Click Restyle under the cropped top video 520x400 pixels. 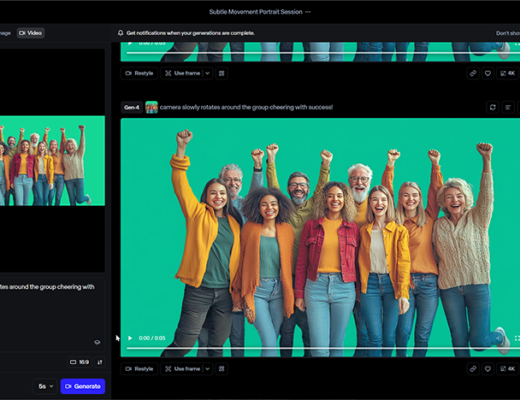coord(139,73)
